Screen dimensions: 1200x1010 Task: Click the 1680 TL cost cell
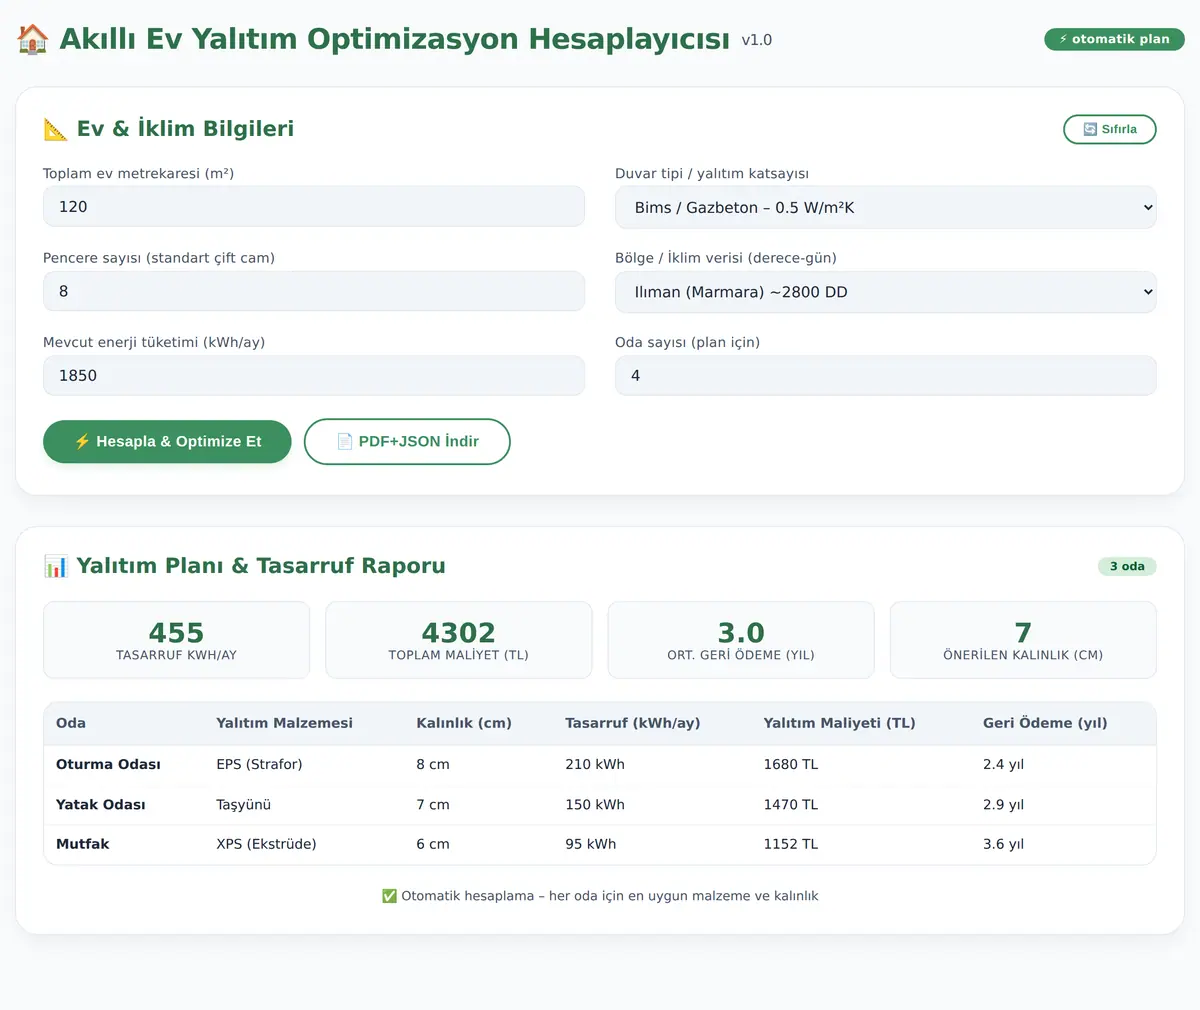[791, 764]
